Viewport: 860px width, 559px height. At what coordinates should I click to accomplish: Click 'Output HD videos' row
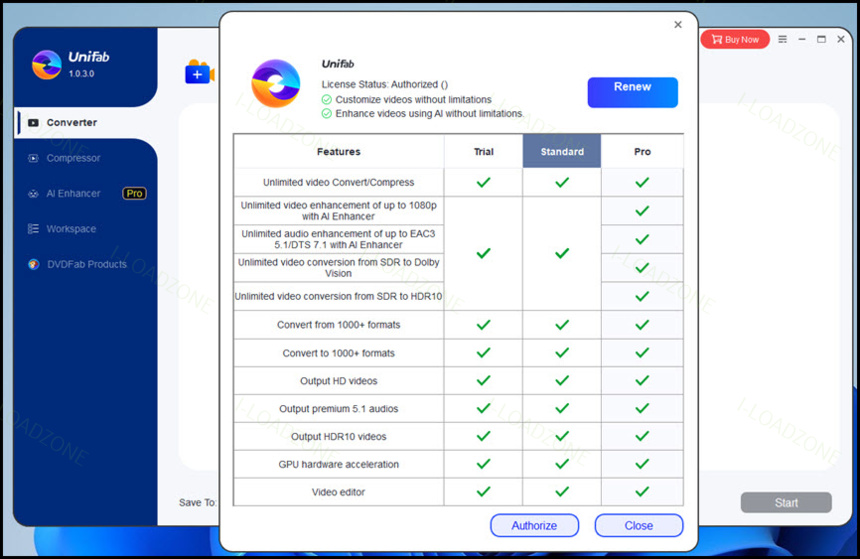point(338,381)
